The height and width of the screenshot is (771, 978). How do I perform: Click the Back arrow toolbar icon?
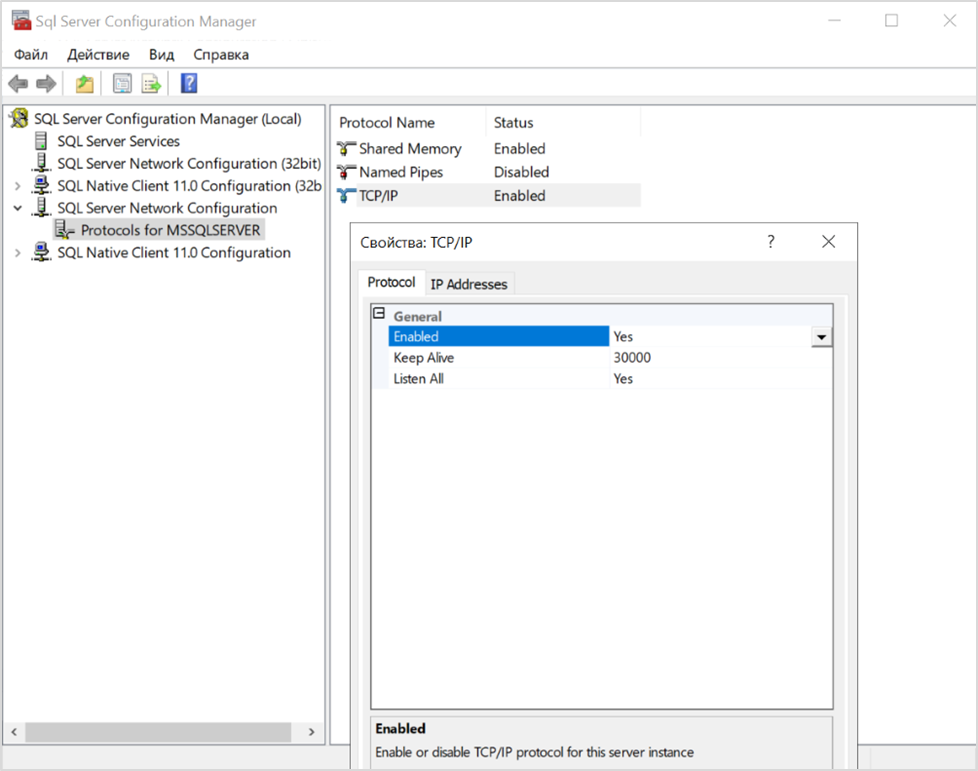(x=18, y=83)
